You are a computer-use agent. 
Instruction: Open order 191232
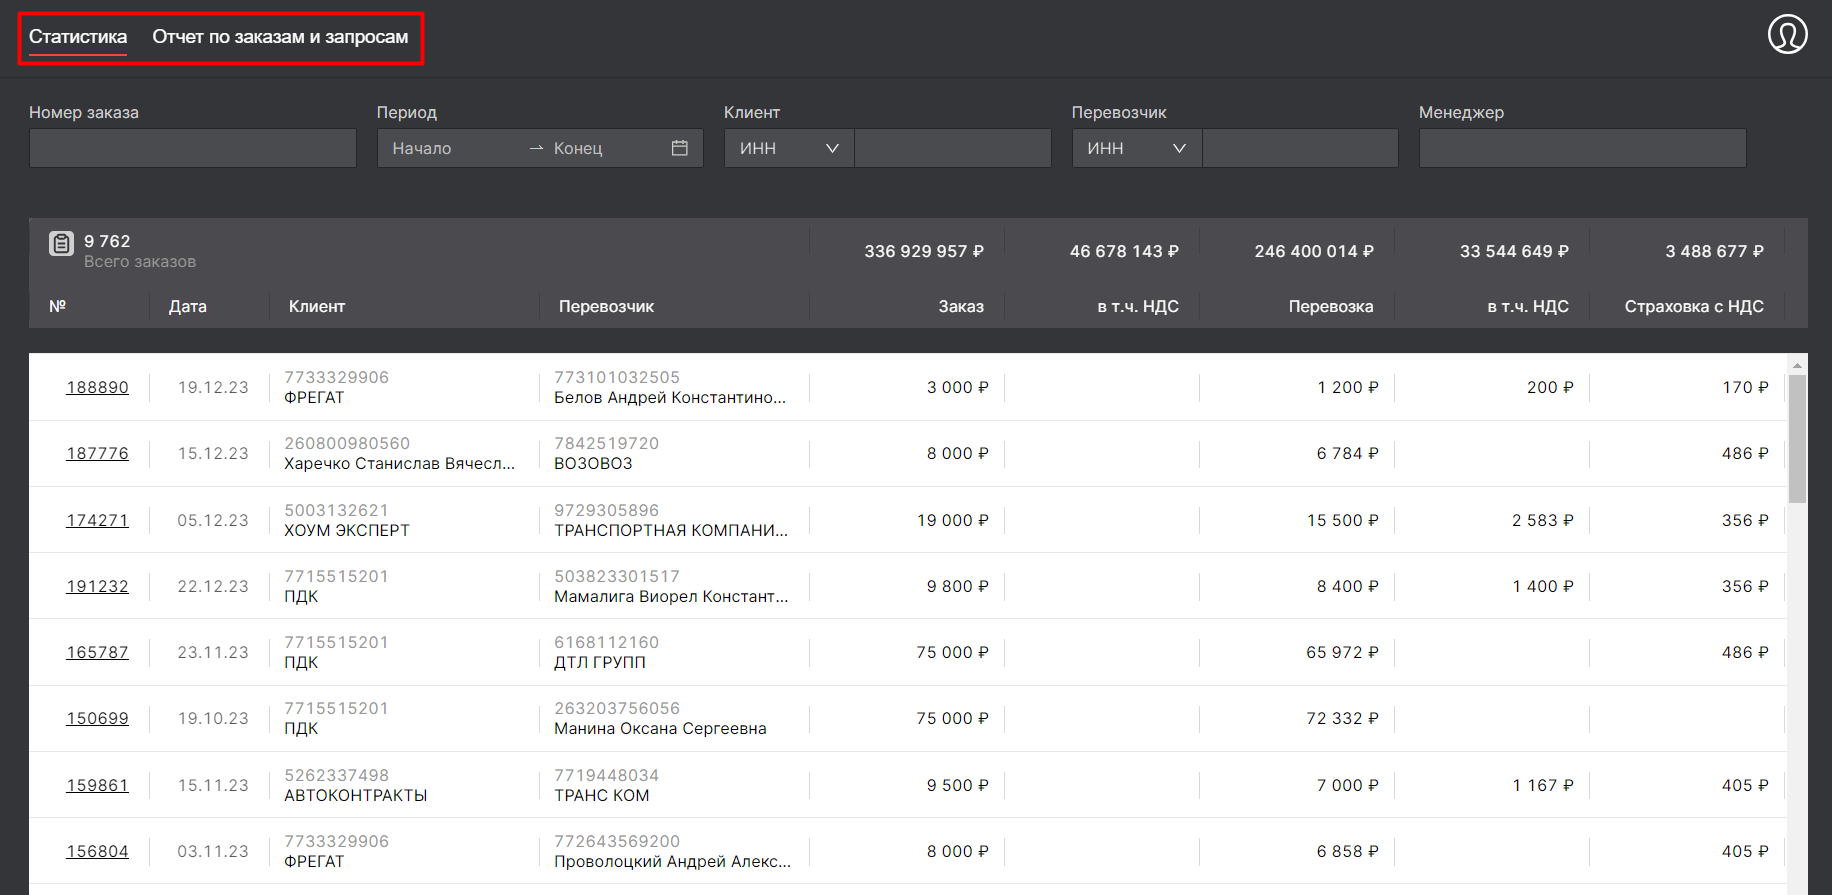(x=97, y=586)
